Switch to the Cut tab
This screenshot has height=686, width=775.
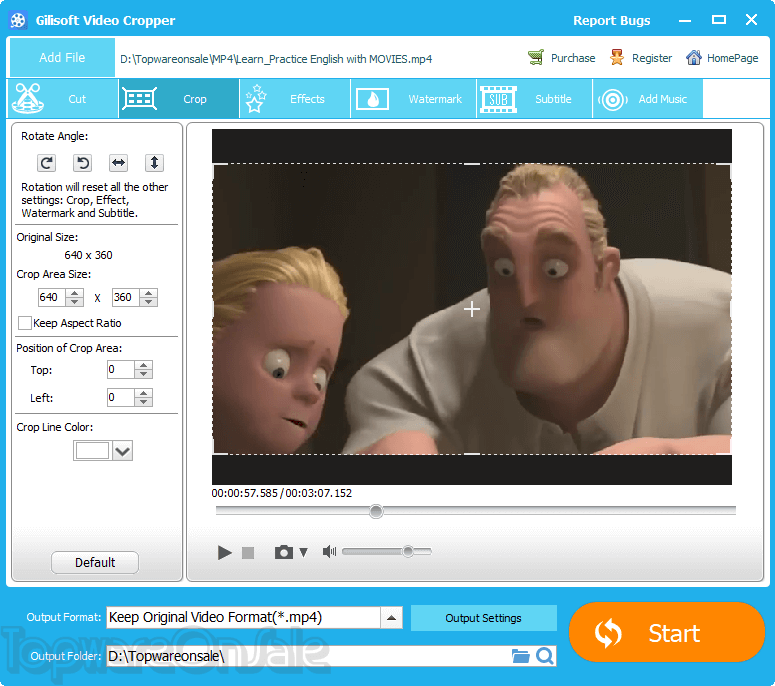(63, 99)
